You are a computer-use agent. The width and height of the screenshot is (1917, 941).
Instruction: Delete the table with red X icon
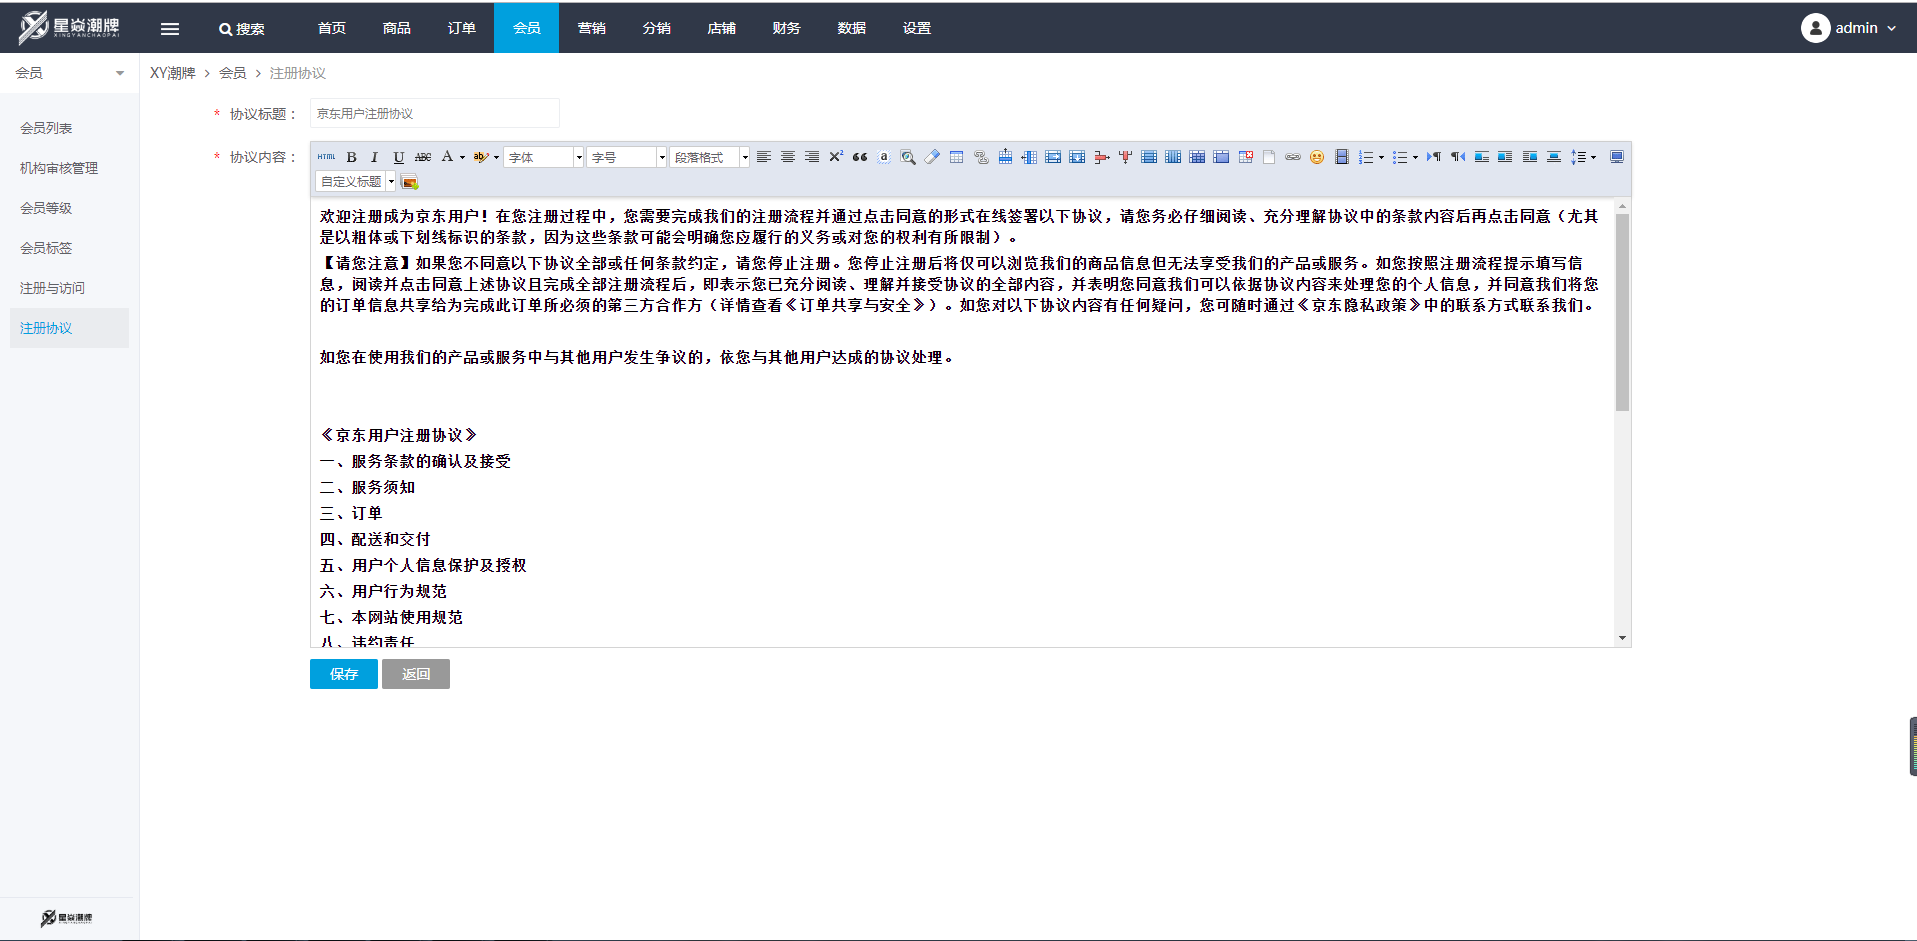[1246, 157]
